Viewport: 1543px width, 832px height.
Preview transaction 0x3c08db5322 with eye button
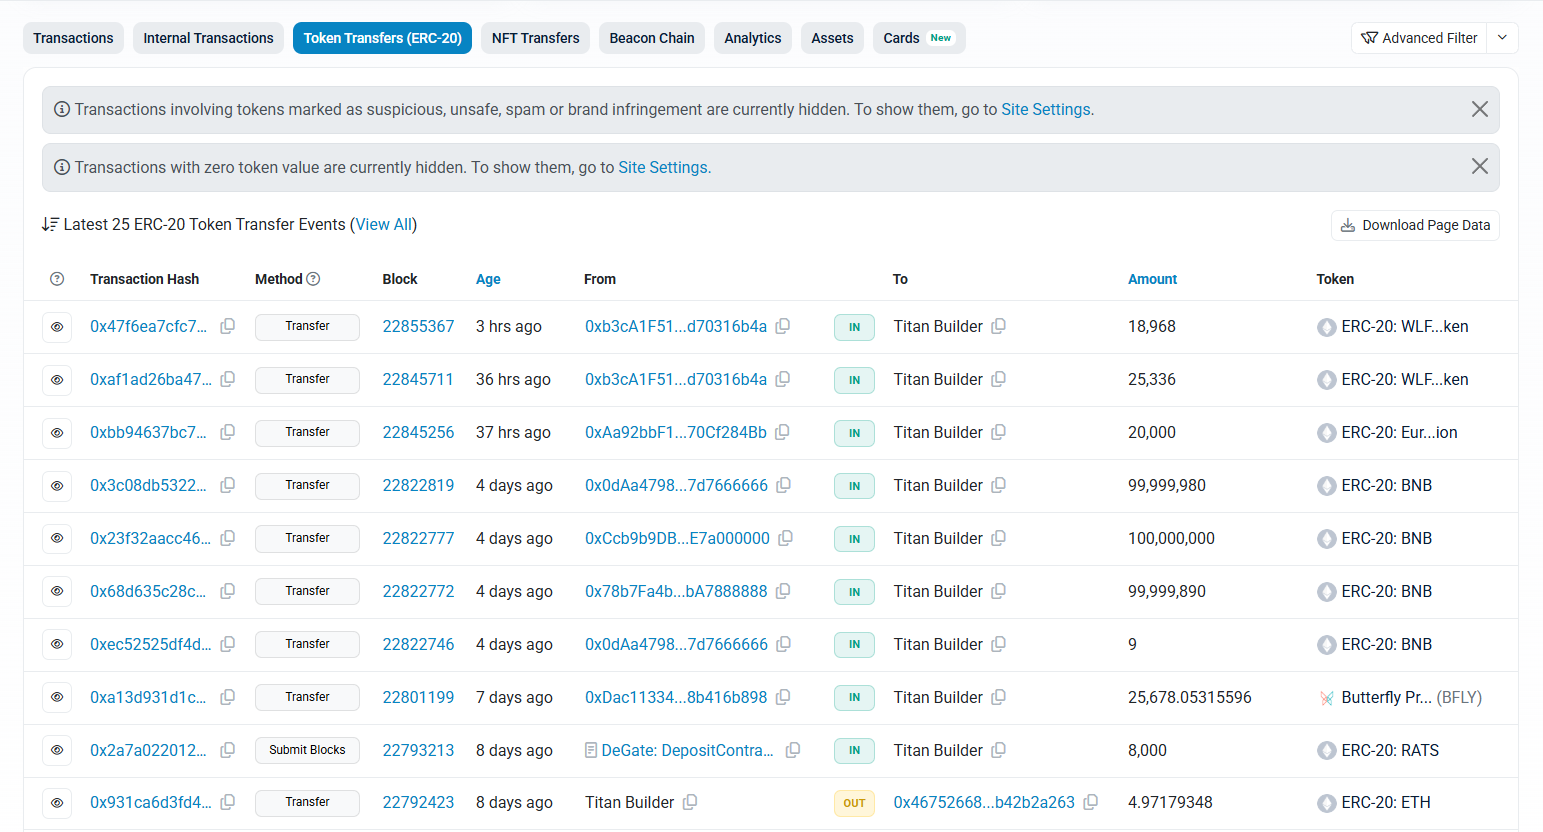[57, 486]
